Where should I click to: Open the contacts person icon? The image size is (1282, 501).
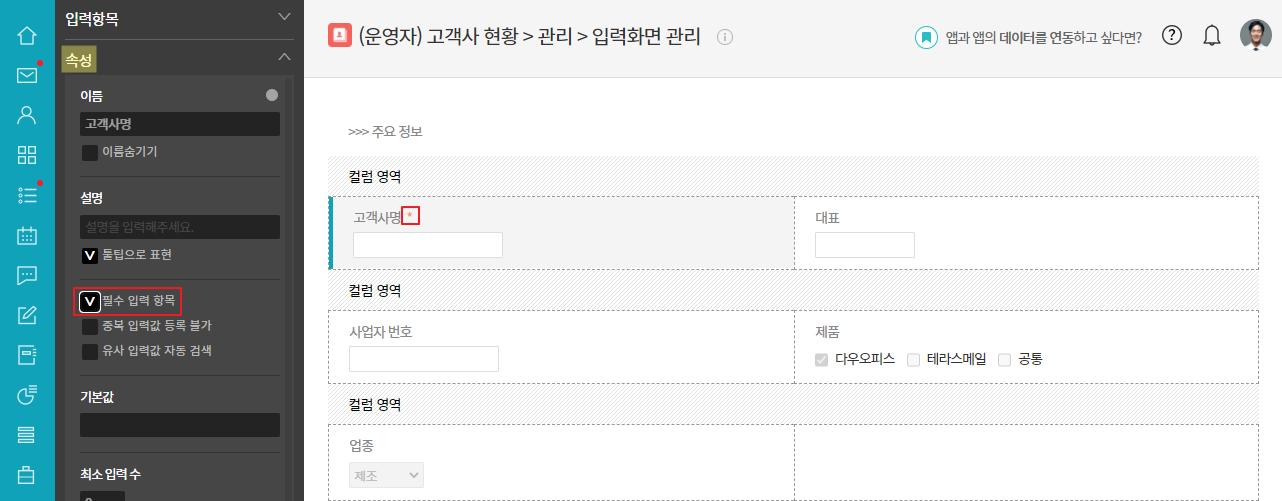pos(27,114)
